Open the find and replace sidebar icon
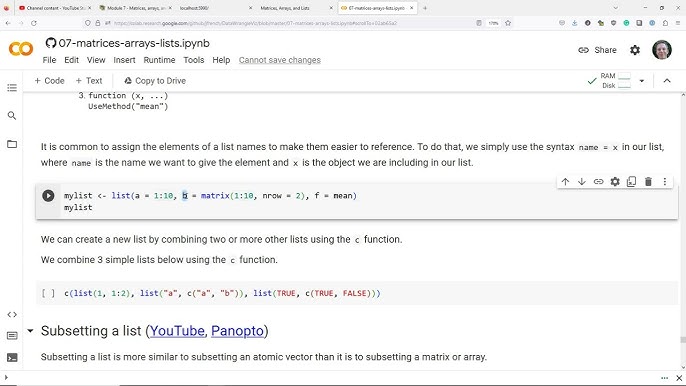This screenshot has height=386, width=686. (x=12, y=116)
